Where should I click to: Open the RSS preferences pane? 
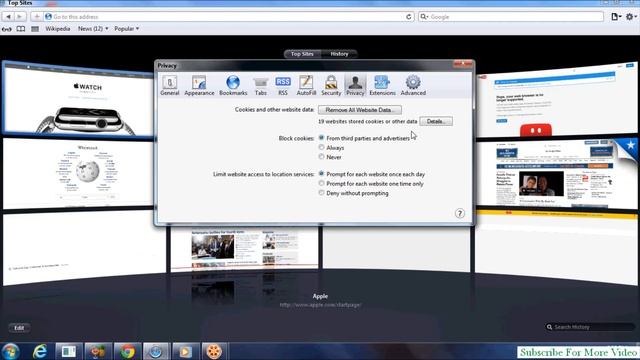283,85
